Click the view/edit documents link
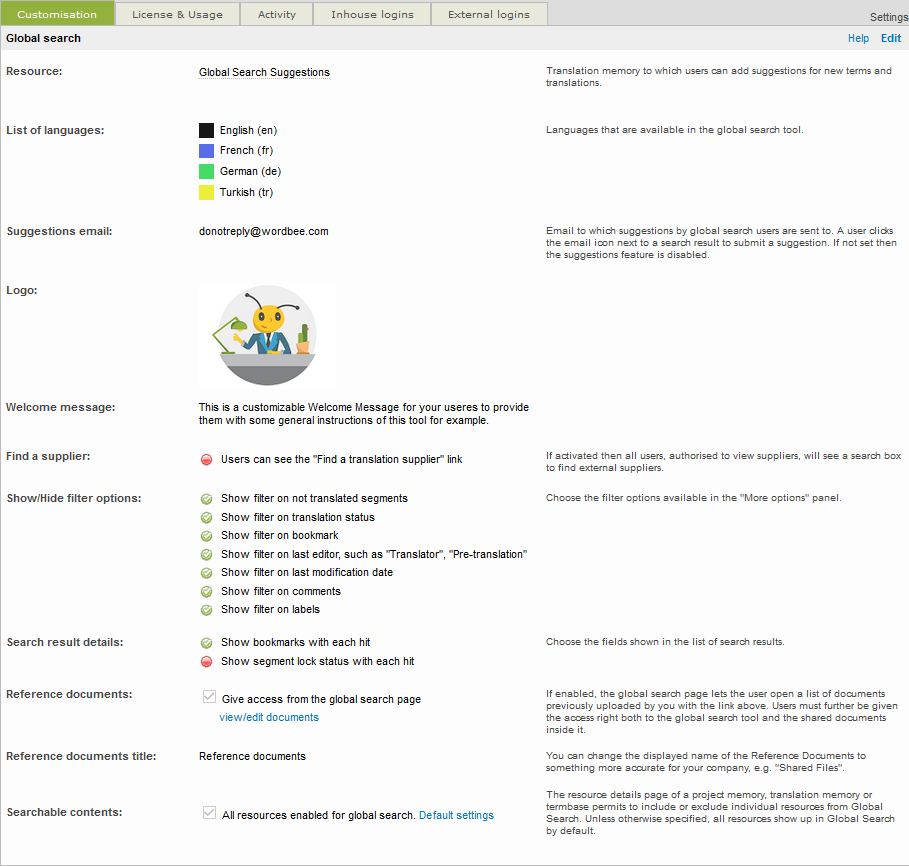909x866 pixels. point(269,717)
